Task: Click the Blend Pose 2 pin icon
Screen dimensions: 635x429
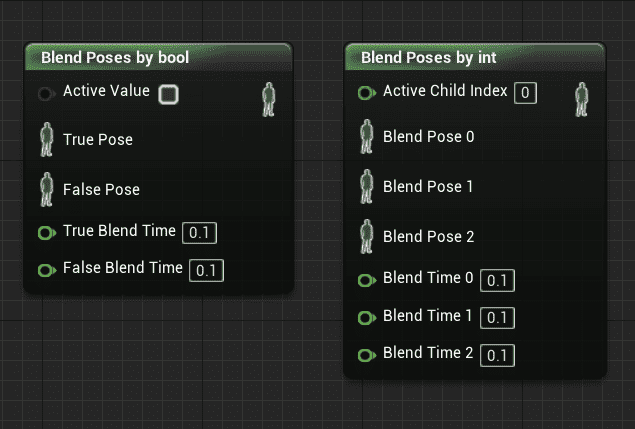Action: tap(366, 237)
